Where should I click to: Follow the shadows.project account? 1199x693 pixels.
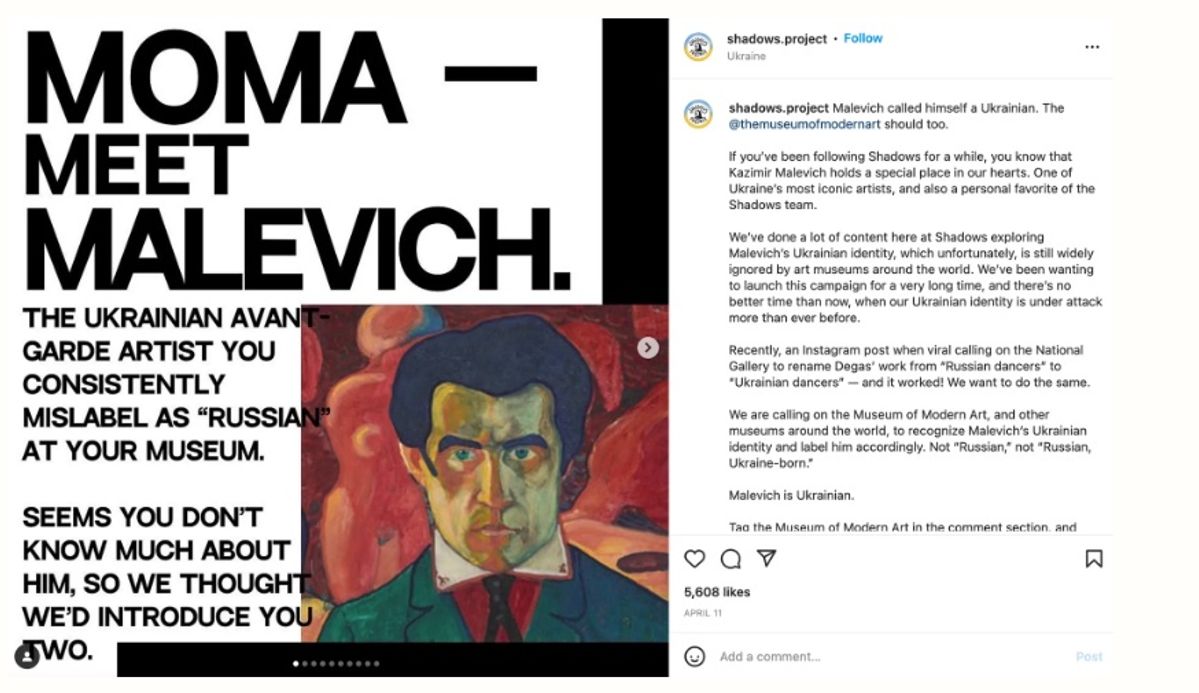(x=863, y=38)
